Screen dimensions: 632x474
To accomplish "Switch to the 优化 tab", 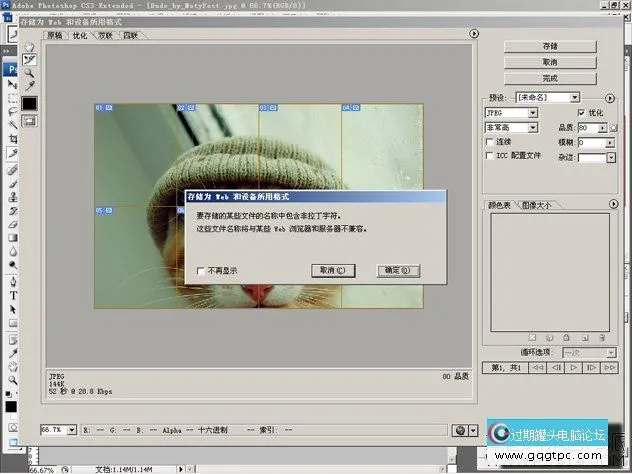I will click(x=80, y=35).
